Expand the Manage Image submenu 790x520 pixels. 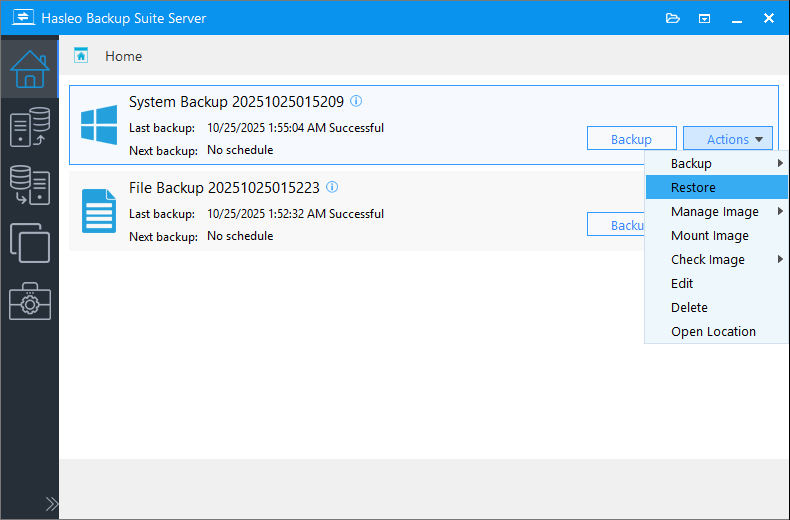click(x=716, y=212)
